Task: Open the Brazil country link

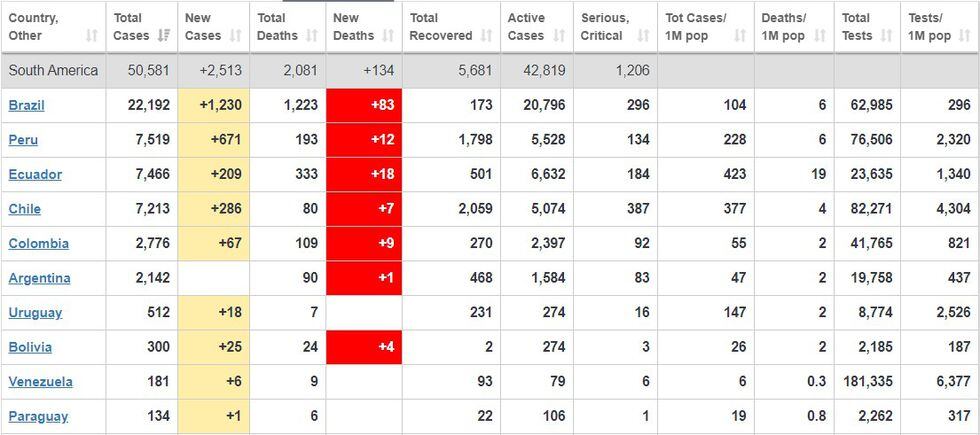Action: click(x=26, y=105)
